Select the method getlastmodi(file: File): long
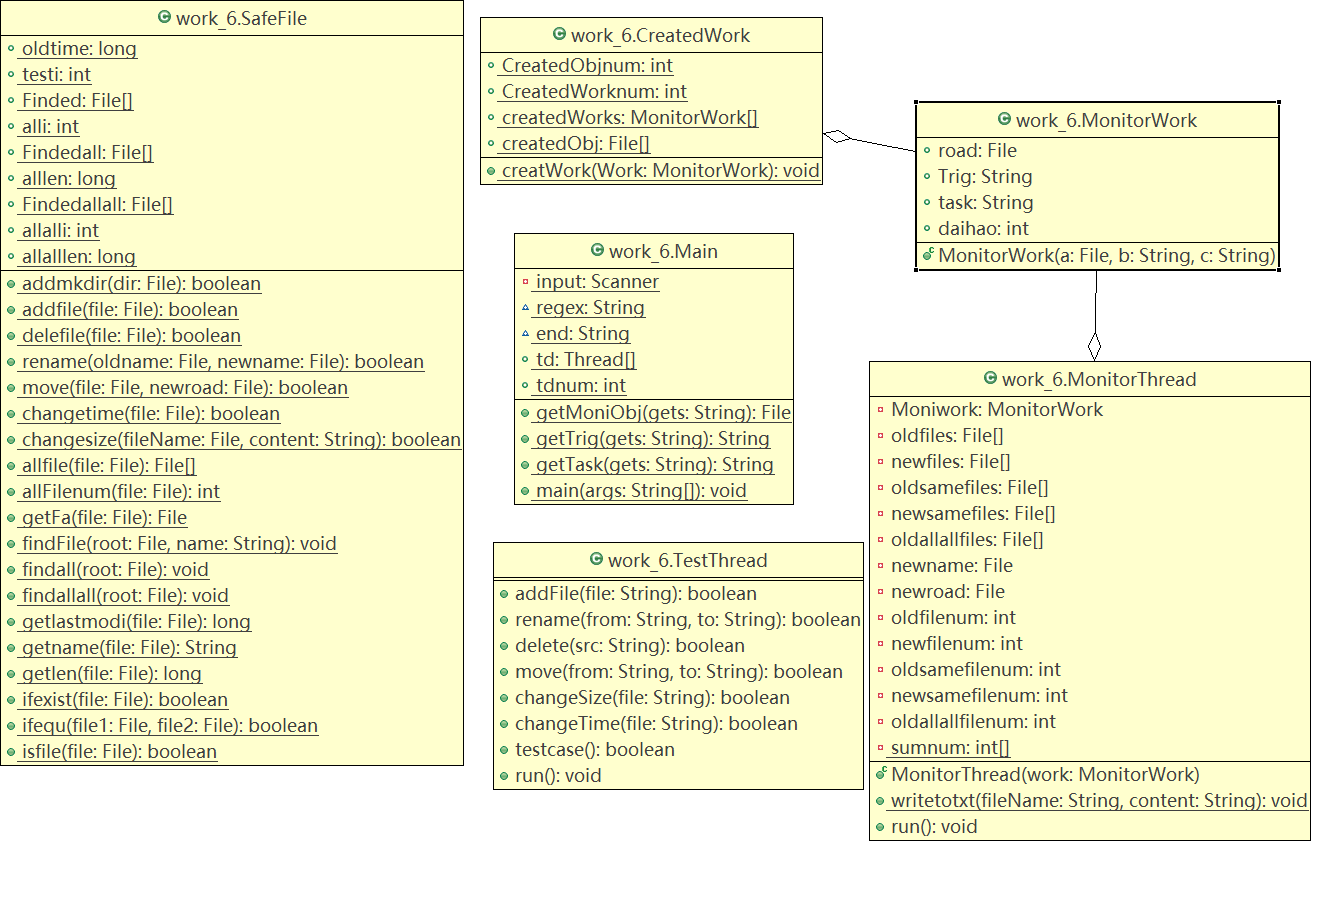Image resolution: width=1321 pixels, height=912 pixels. tap(136, 621)
